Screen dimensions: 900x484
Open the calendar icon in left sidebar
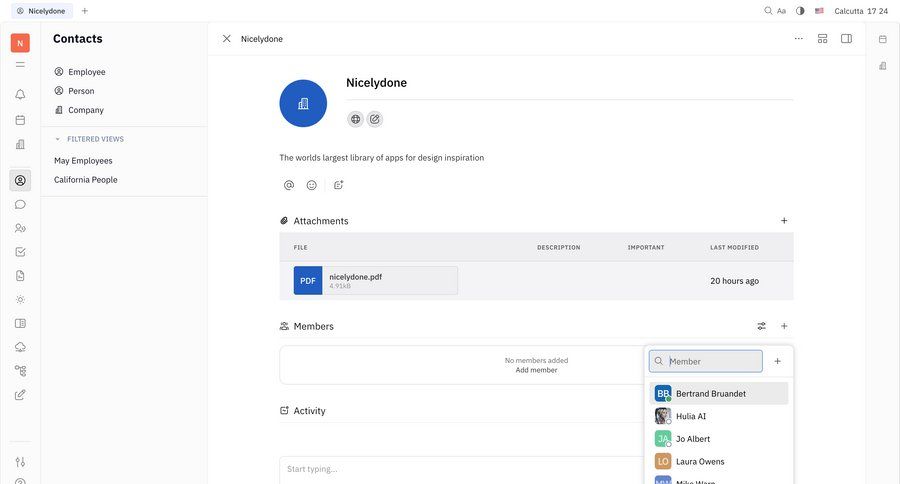(20, 120)
